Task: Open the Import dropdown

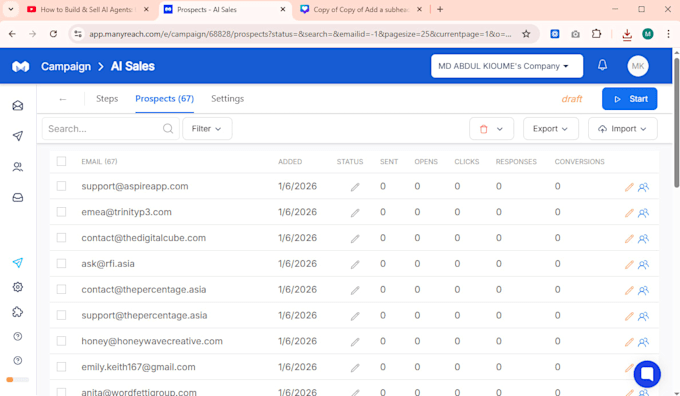Action: point(622,129)
